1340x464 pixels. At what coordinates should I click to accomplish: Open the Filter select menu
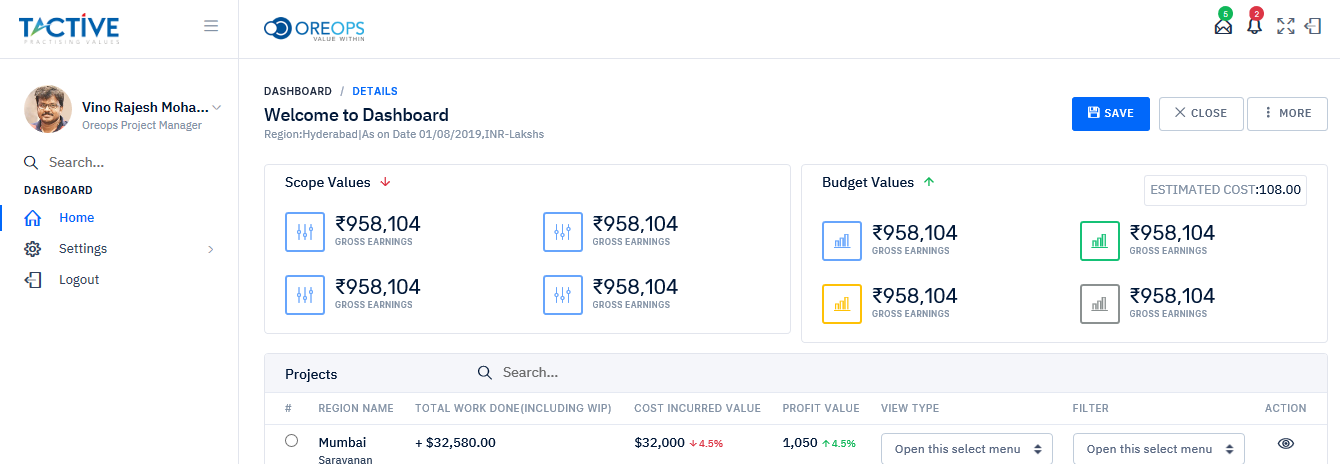[x=1158, y=449]
